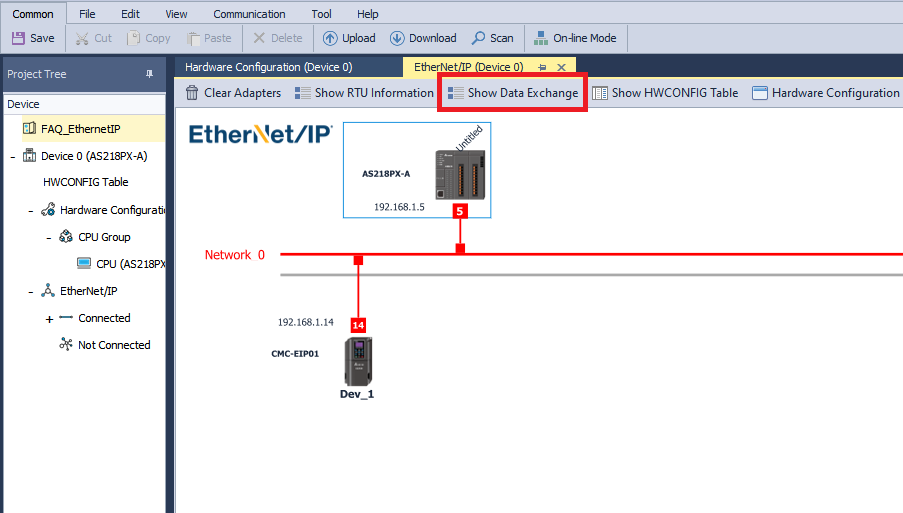903x513 pixels.
Task: Show RTU Information
Action: [364, 93]
